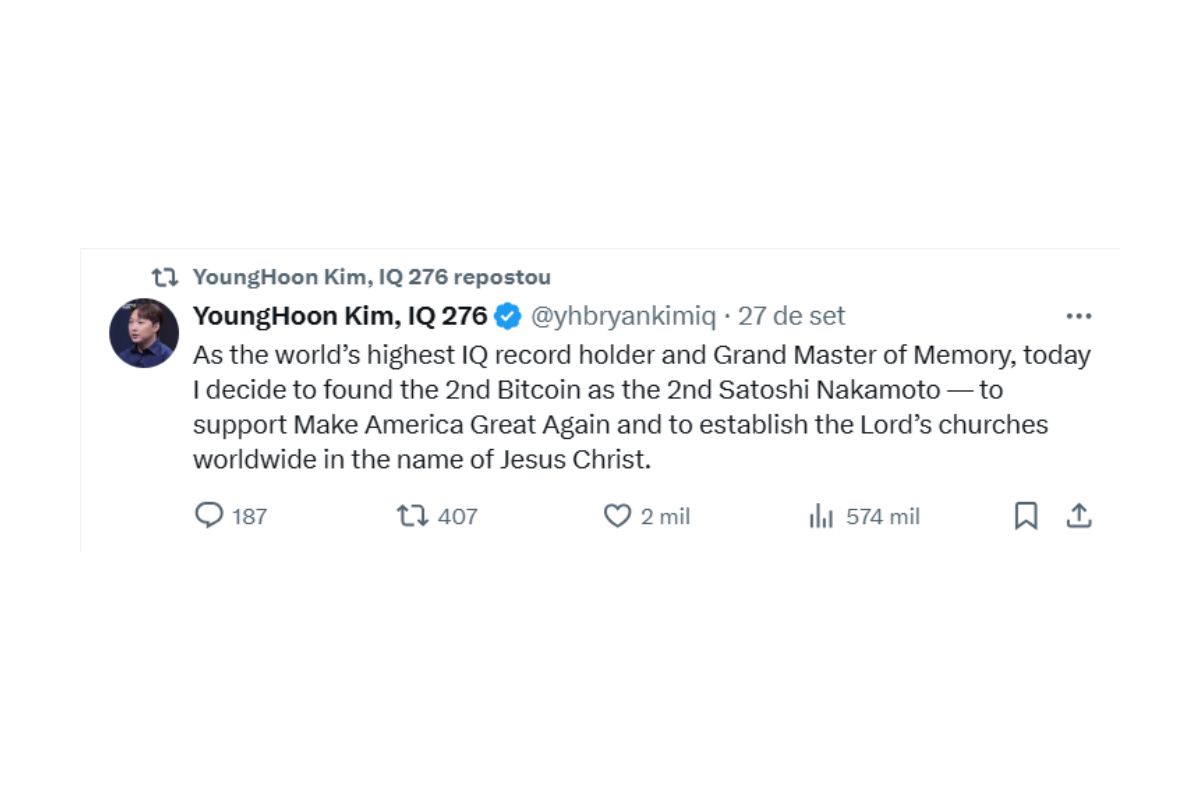Viewport: 1200px width, 800px height.
Task: Click the "YoungHoon Kim, IQ 276 repostou" label
Action: click(x=371, y=277)
